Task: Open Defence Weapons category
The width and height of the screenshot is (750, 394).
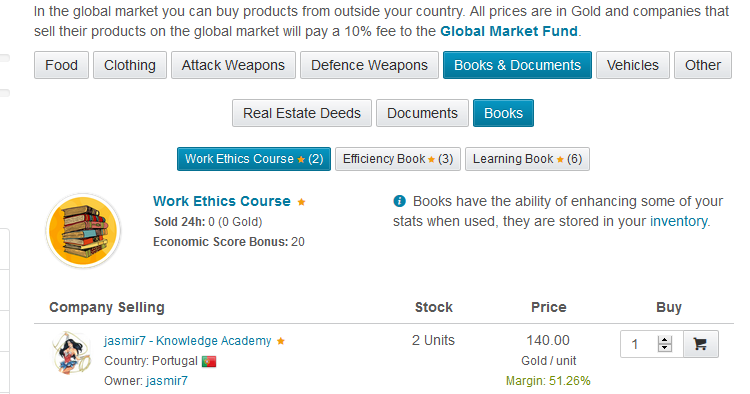Action: point(369,65)
